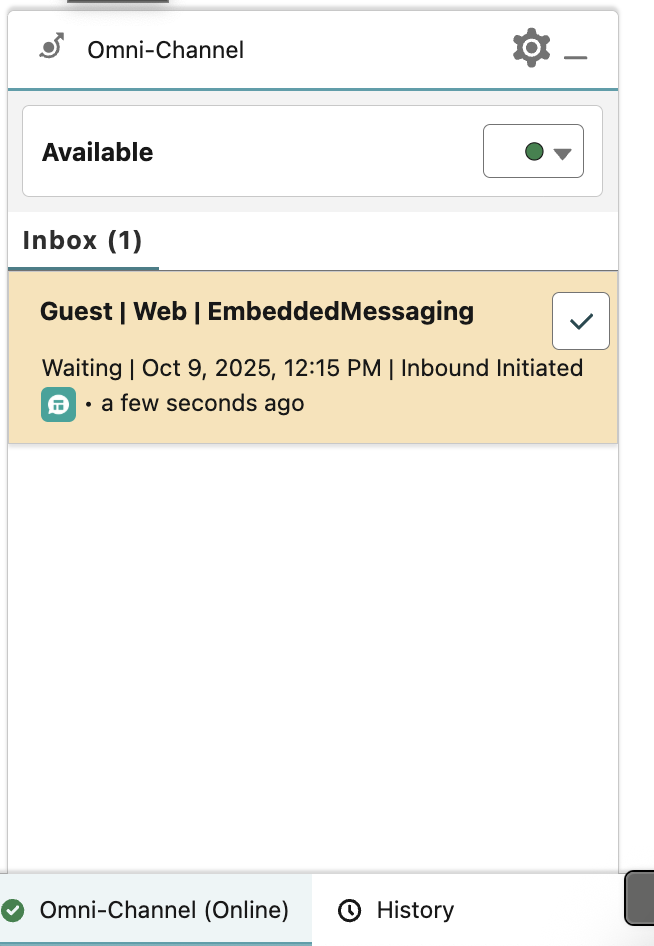The width and height of the screenshot is (654, 946).
Task: Click the empty area below the inbox item
Action: pos(312,650)
